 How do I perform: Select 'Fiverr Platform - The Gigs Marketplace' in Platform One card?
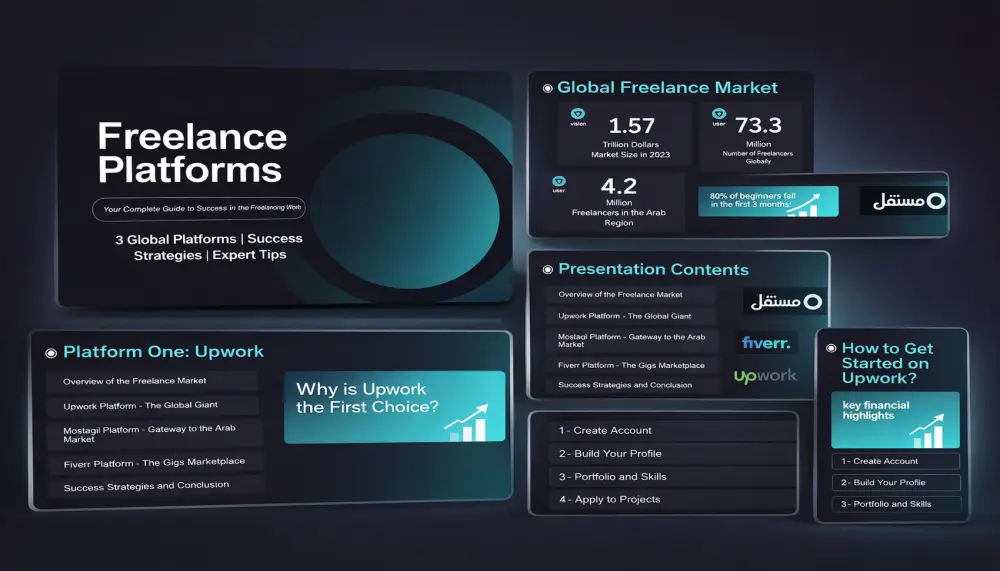(x=156, y=463)
